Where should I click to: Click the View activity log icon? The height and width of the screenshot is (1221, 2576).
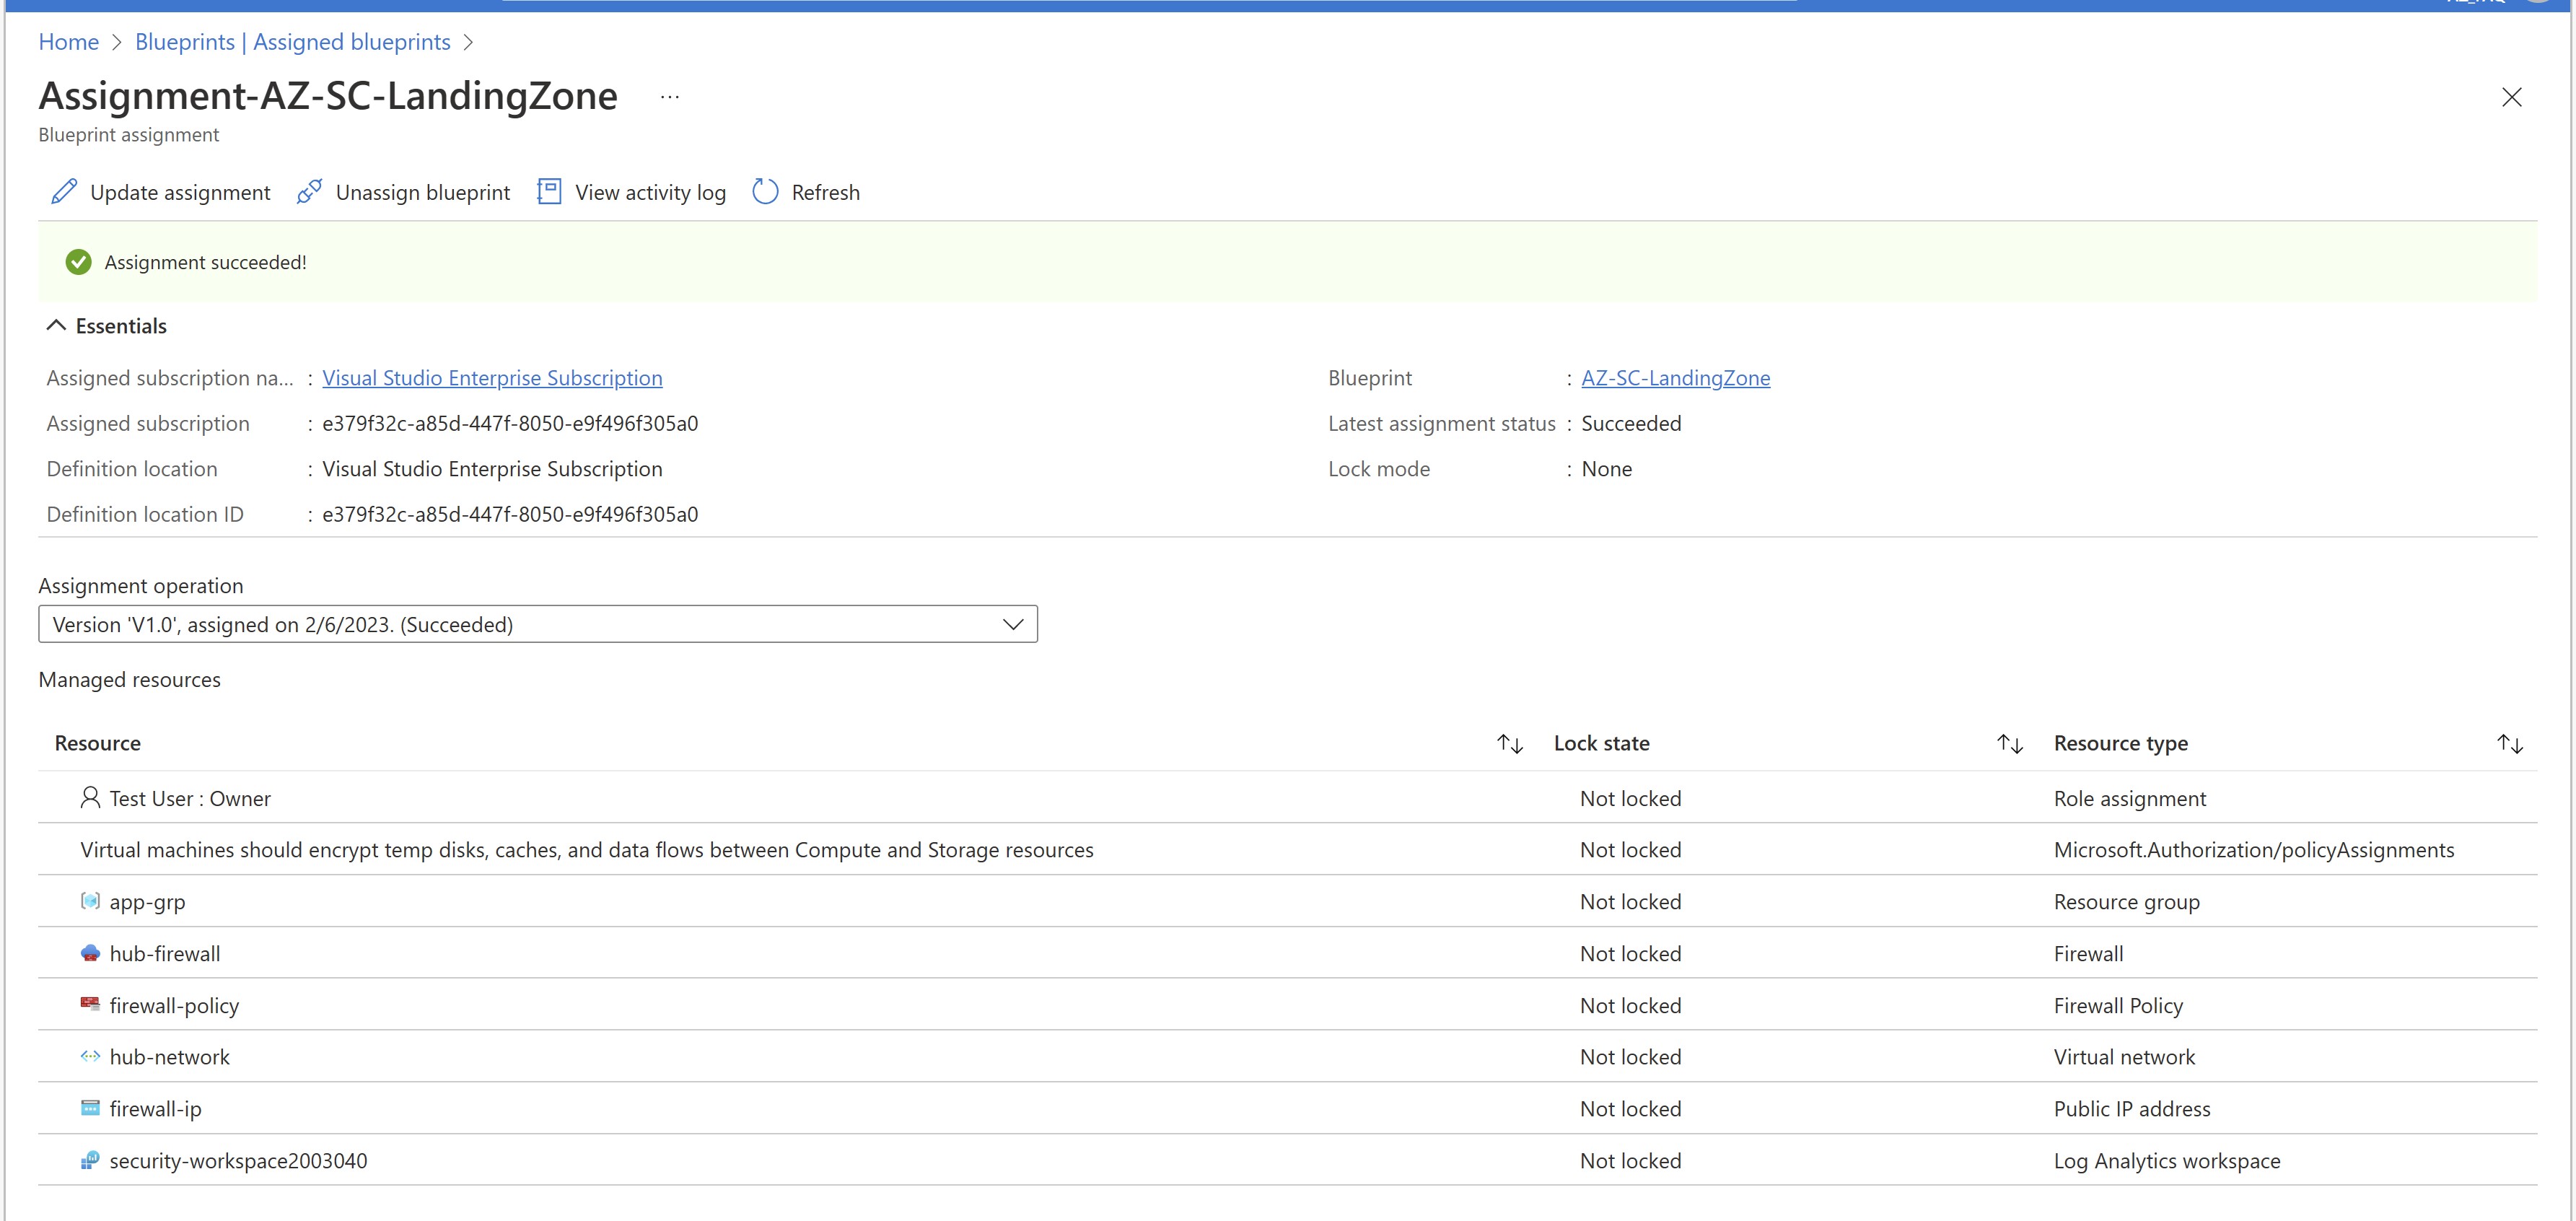(549, 191)
